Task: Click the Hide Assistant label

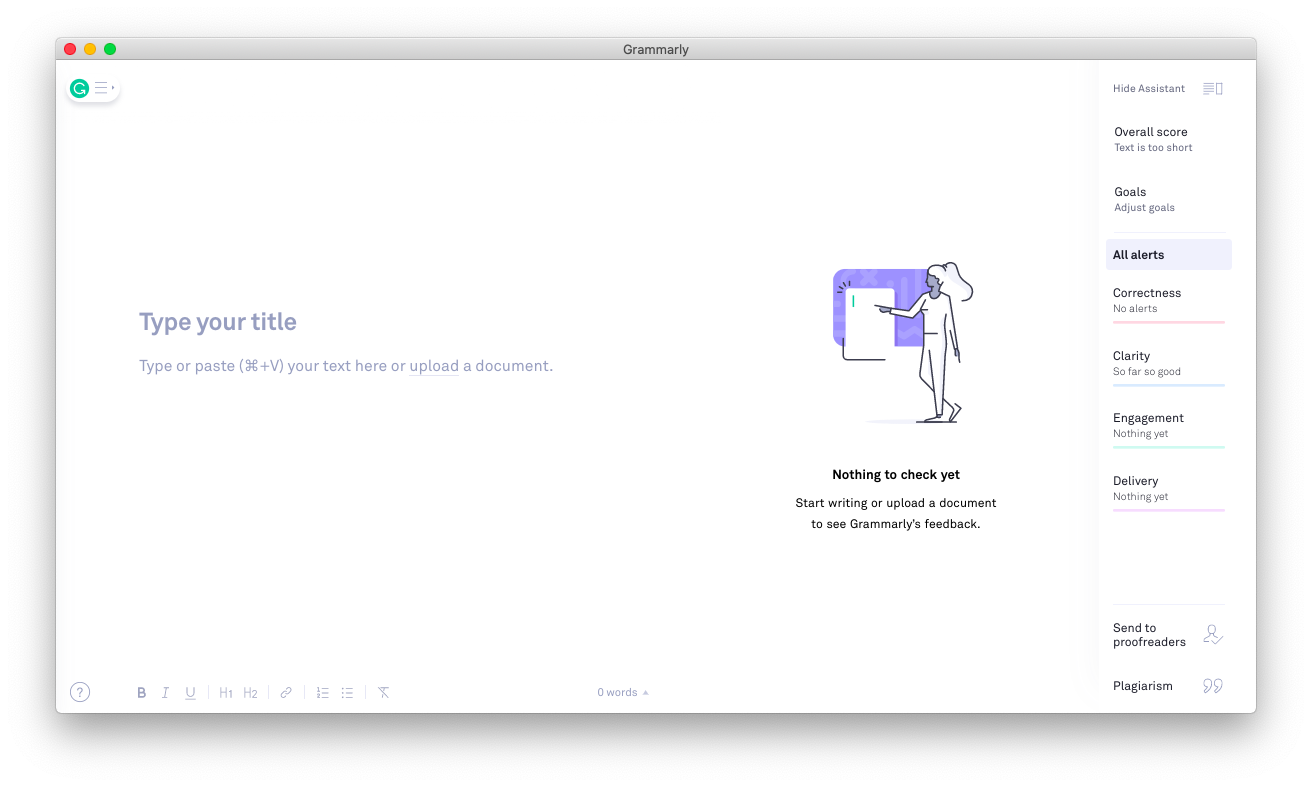Action: click(1149, 89)
